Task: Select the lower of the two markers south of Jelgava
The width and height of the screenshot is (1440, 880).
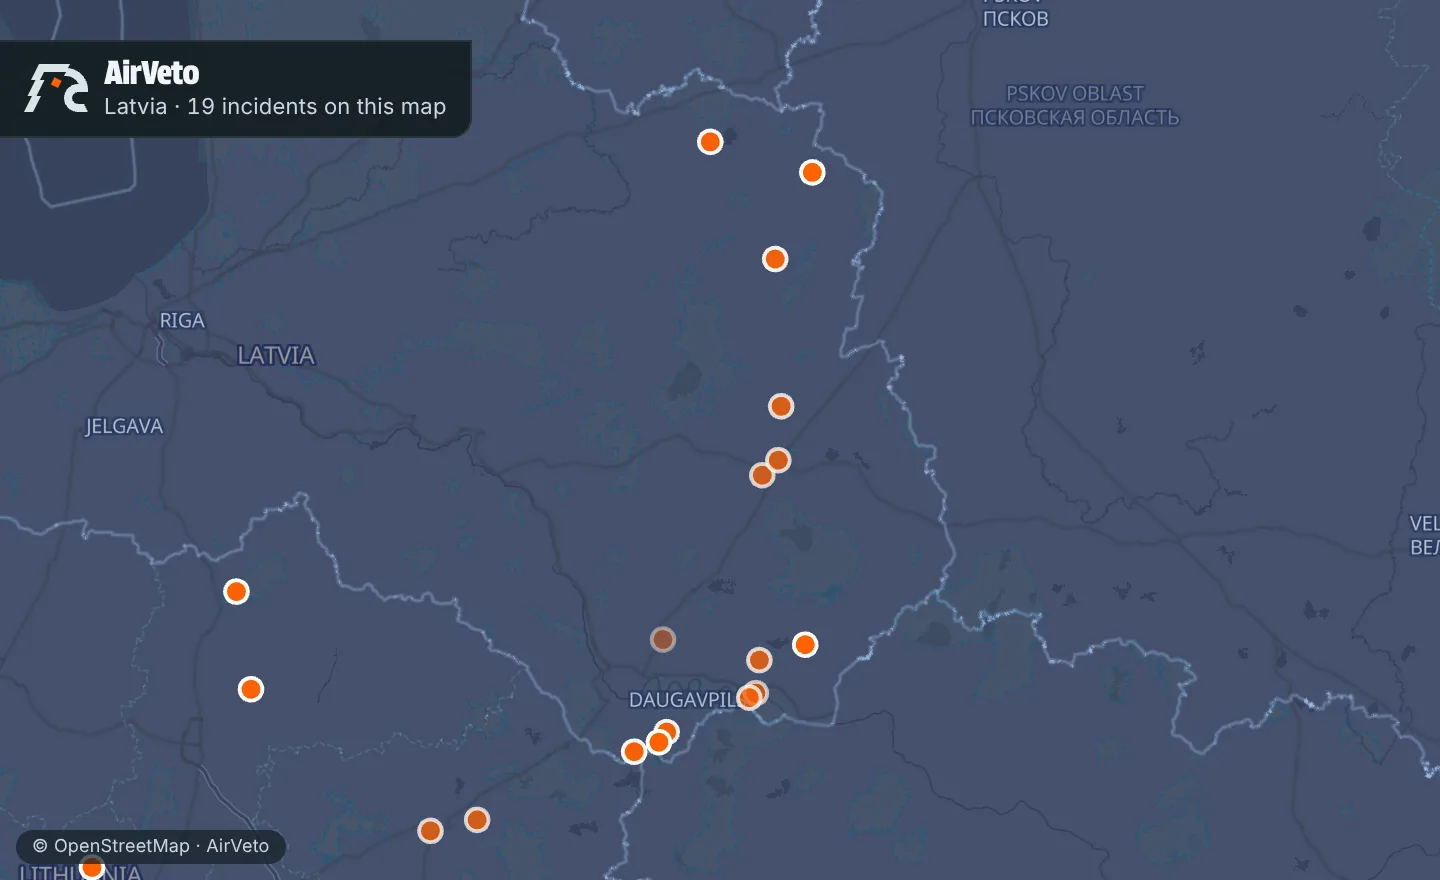Action: click(x=251, y=689)
